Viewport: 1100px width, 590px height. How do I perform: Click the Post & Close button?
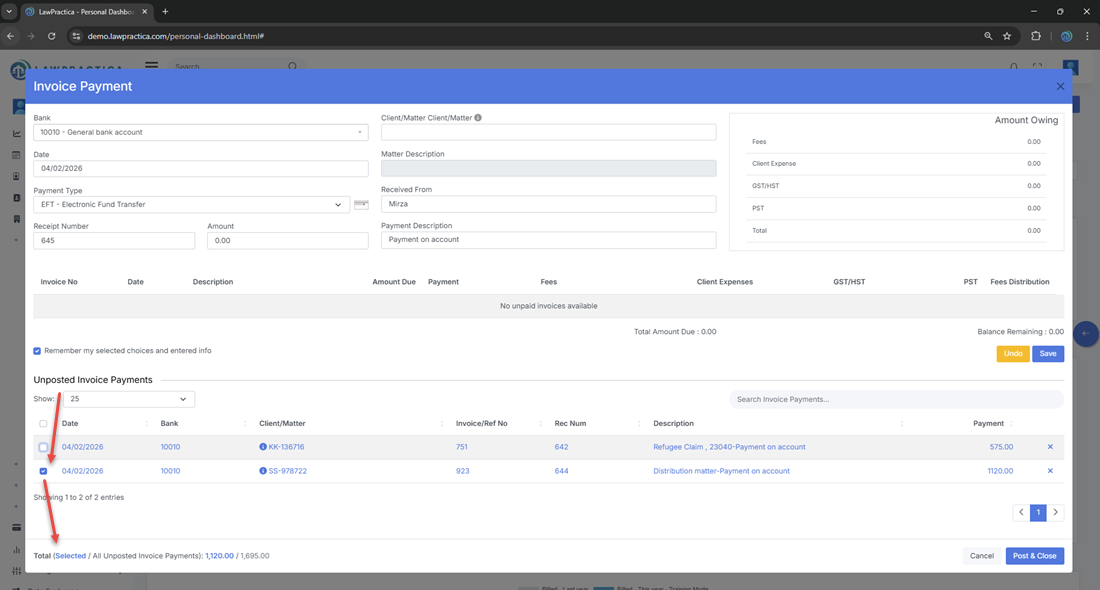point(1034,556)
